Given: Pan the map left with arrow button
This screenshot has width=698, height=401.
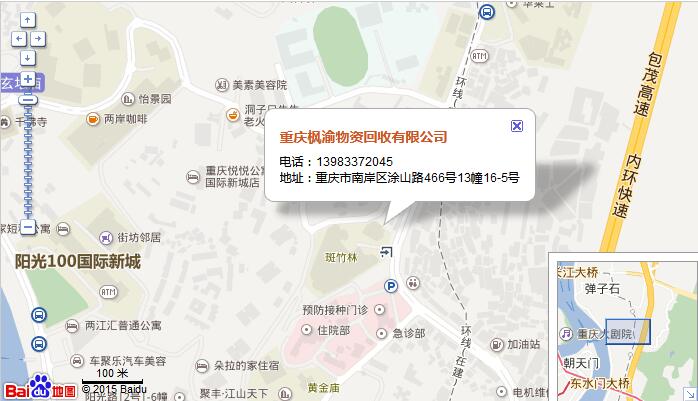Looking at the screenshot, I should point(18,39).
